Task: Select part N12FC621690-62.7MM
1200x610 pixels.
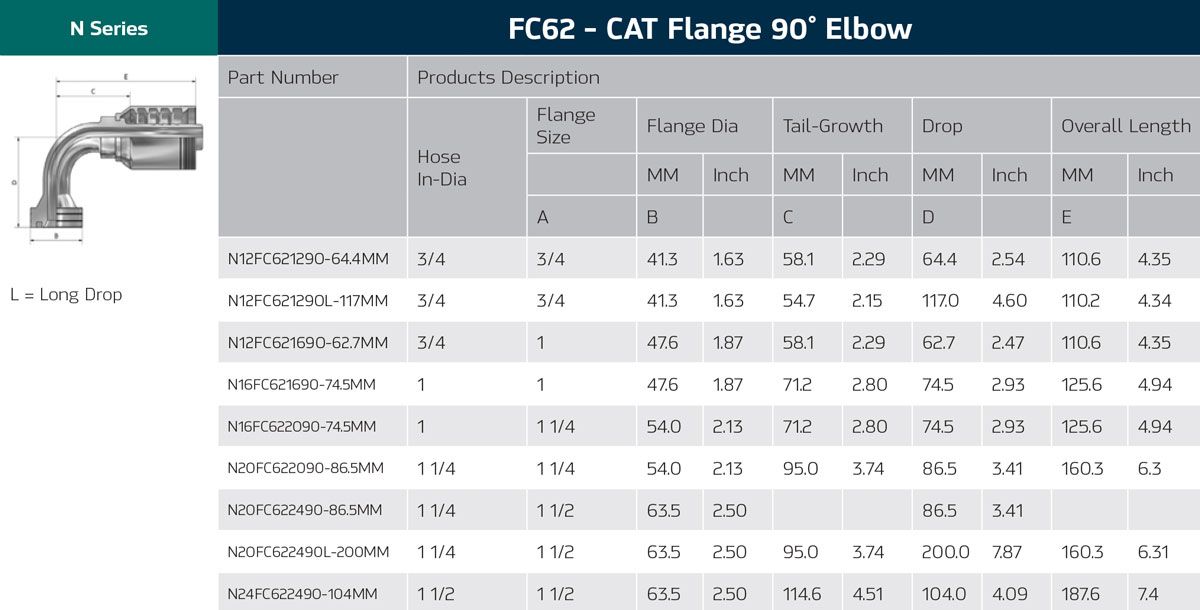Action: tap(307, 343)
